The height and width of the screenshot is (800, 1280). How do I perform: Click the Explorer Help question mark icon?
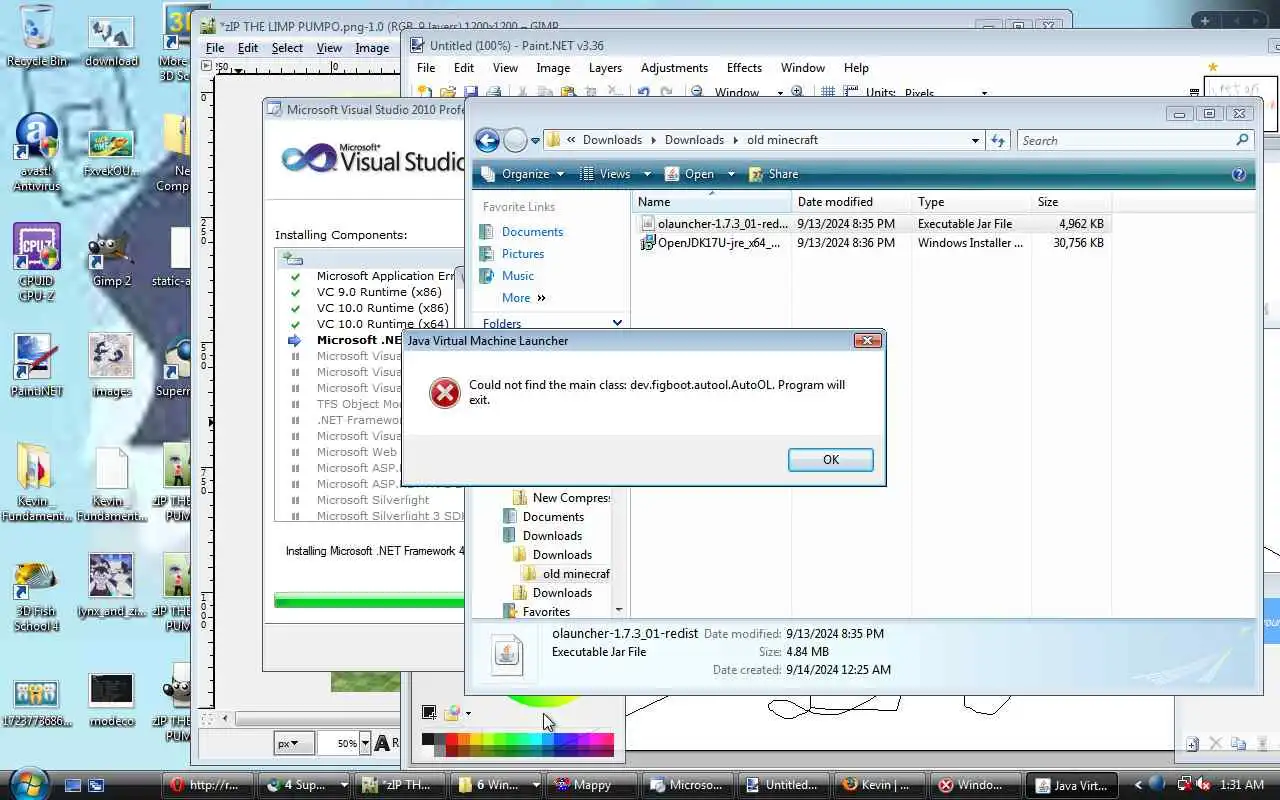click(x=1239, y=174)
